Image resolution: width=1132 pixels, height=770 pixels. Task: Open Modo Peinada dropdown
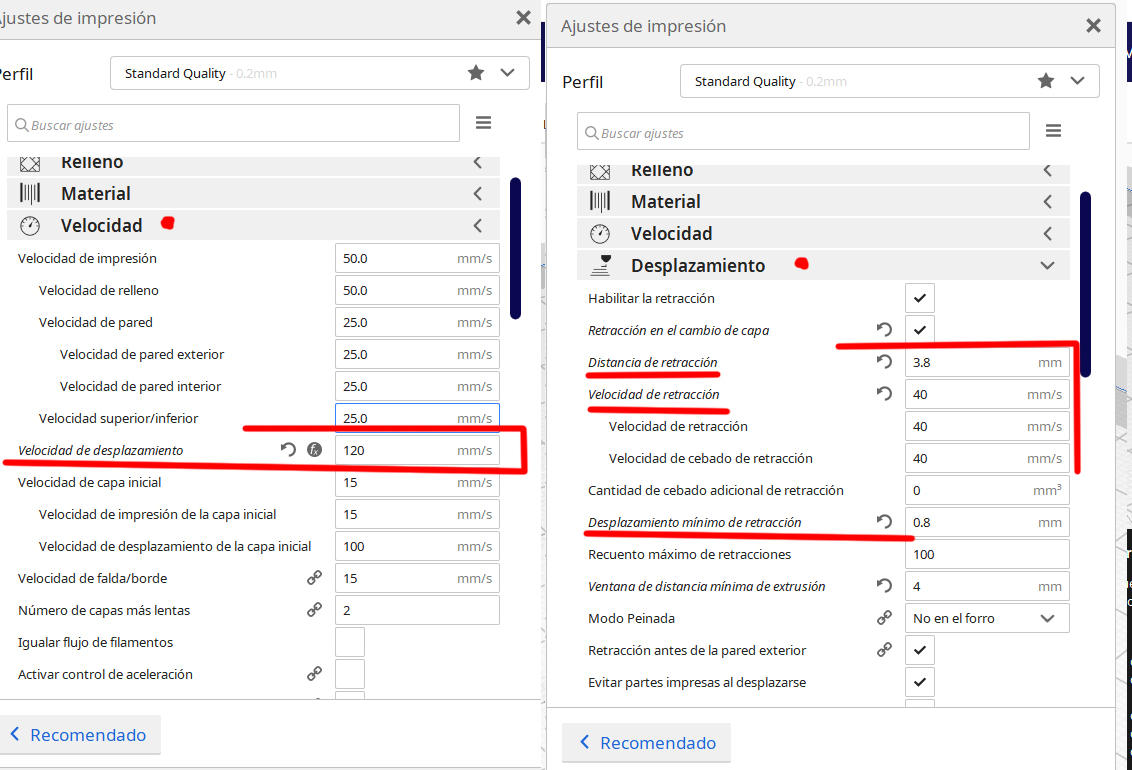(986, 618)
